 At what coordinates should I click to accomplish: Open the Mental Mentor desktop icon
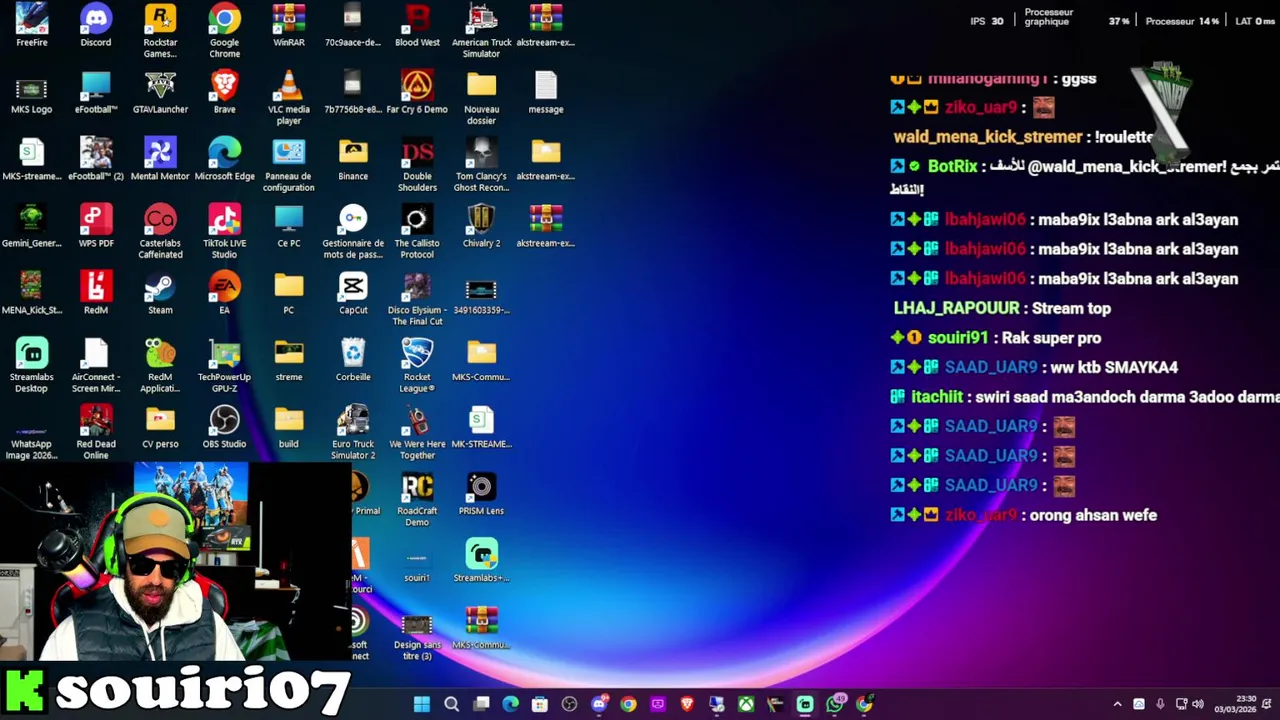coord(160,159)
